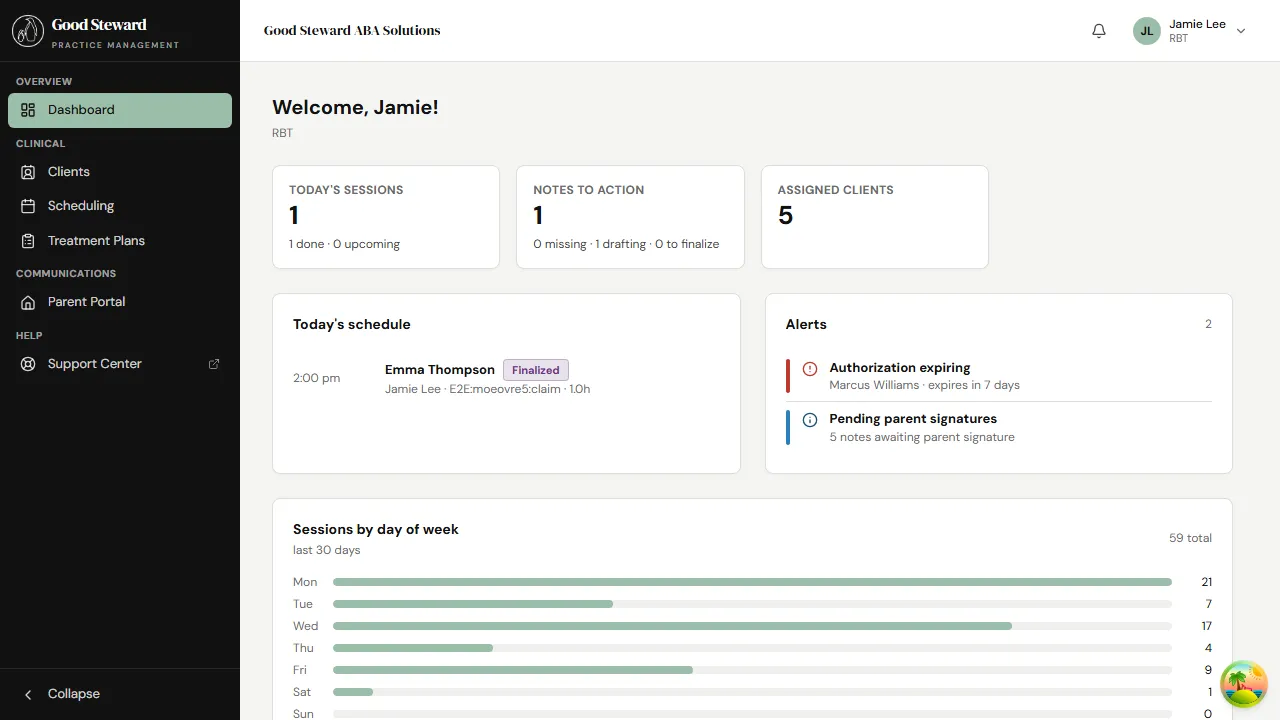Click Monday's session count bar
This screenshot has height=720, width=1280.
click(750, 581)
